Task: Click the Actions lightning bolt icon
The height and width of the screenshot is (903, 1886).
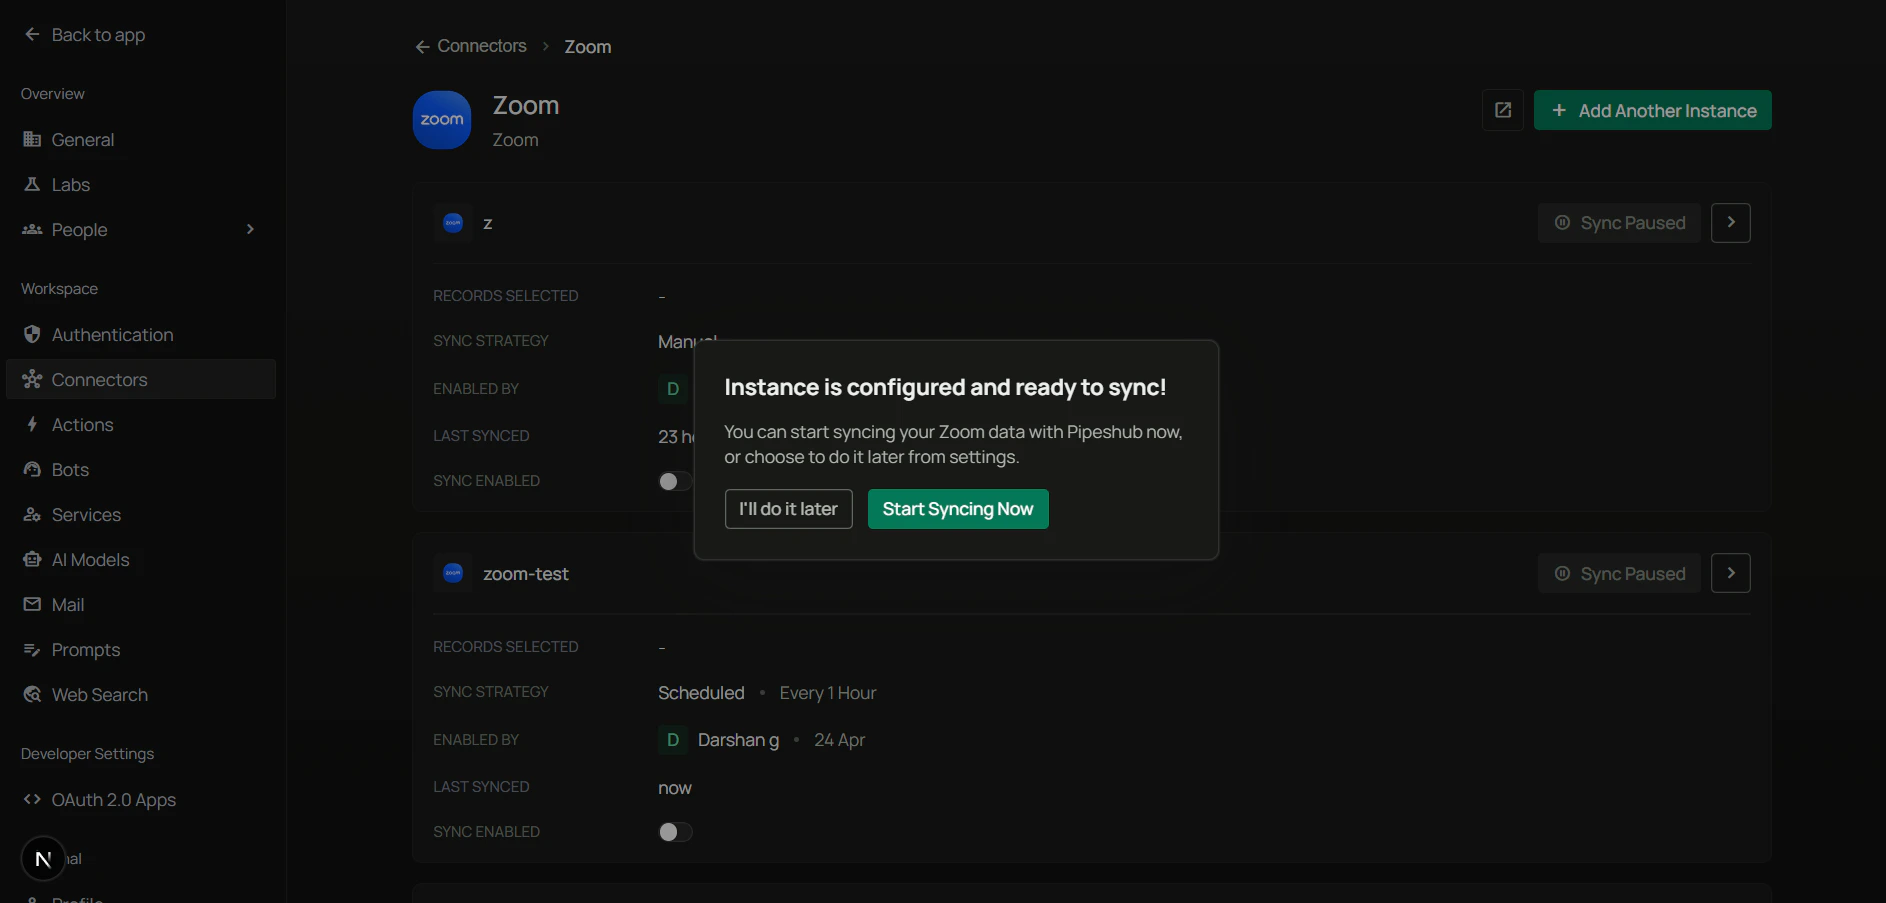Action: pos(32,424)
